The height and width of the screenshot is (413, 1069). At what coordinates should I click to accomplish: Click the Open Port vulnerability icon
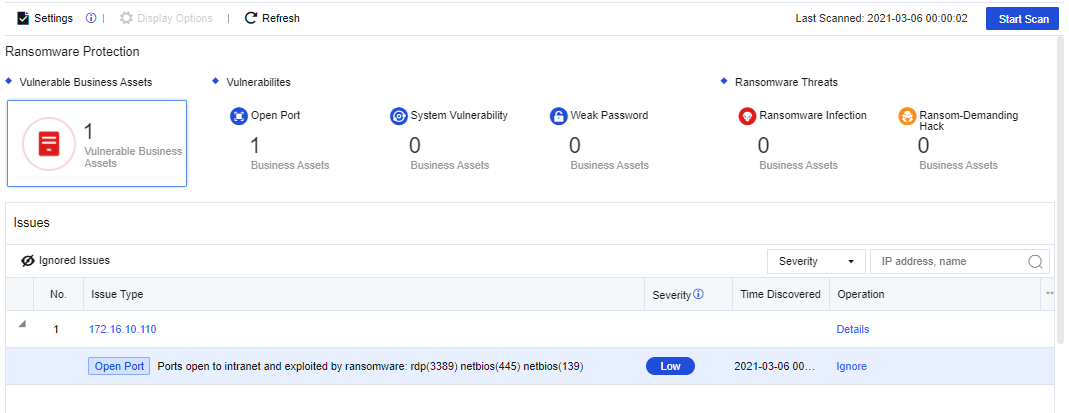[x=239, y=116]
